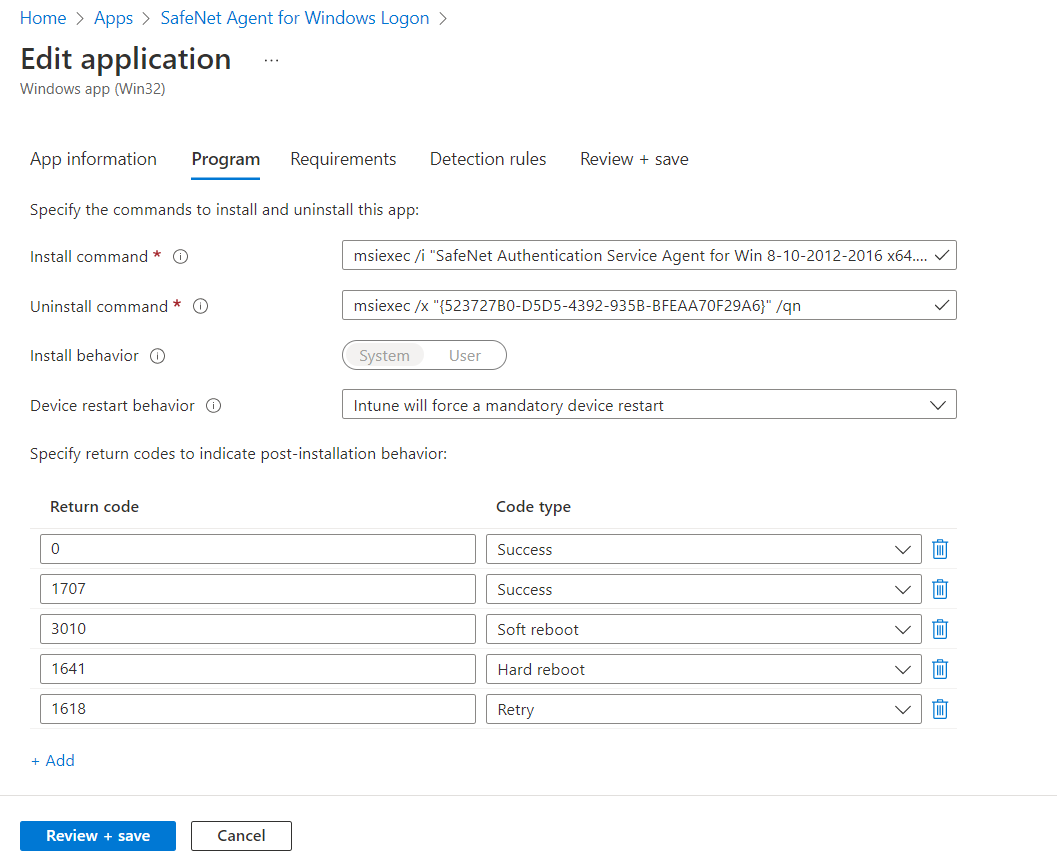
Task: Open the ellipsis more options menu
Action: point(271,60)
